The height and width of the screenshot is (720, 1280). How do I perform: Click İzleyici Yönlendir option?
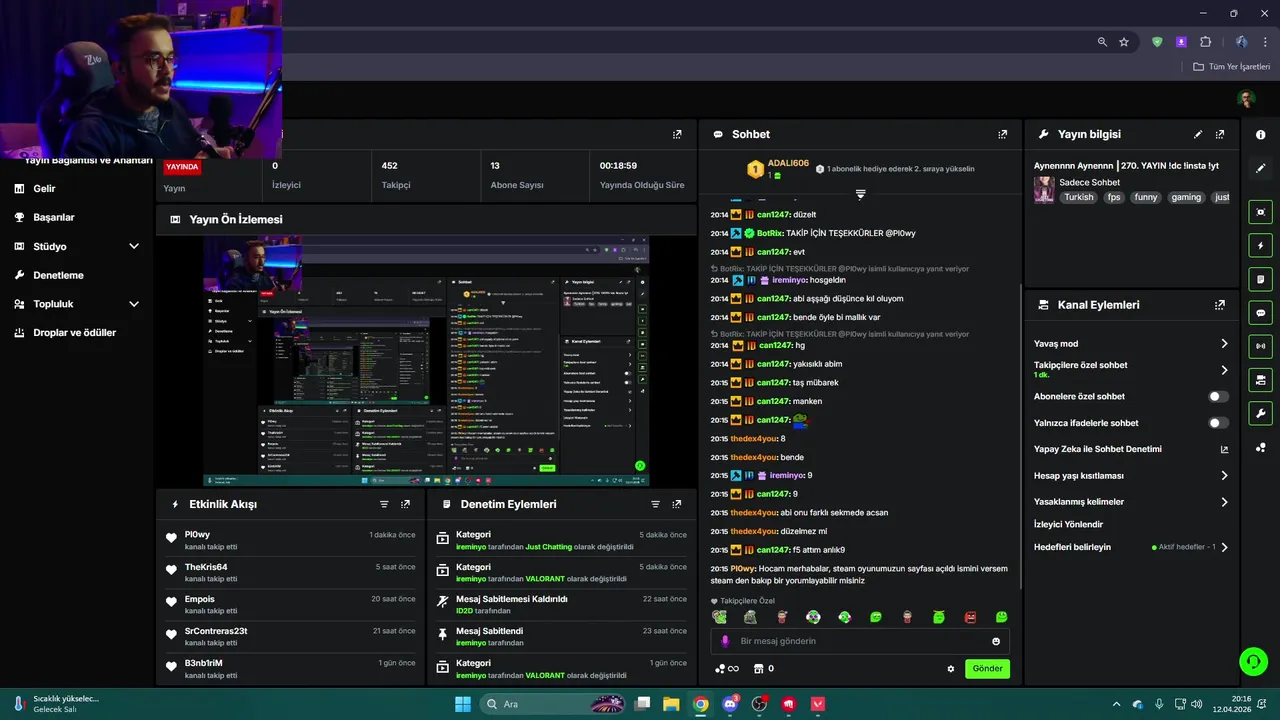pos(1068,524)
